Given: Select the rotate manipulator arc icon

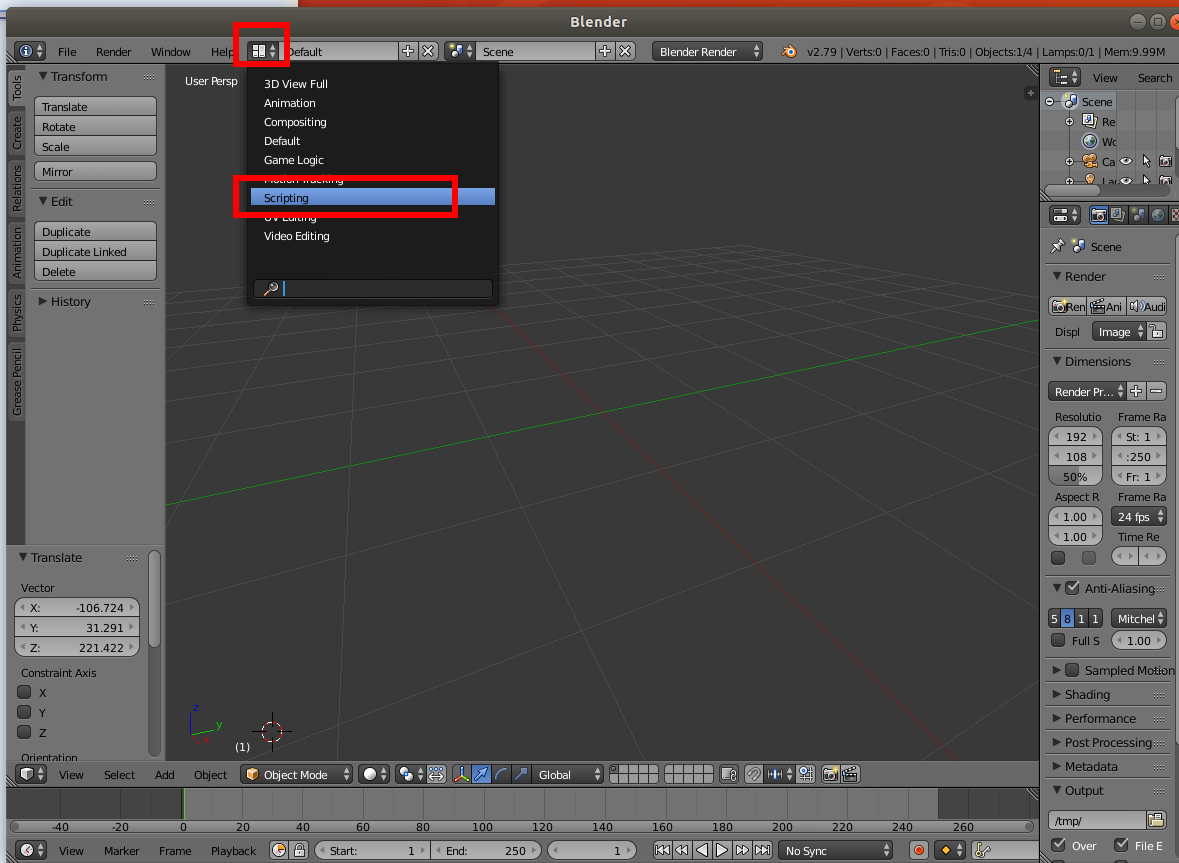Looking at the screenshot, I should 501,774.
